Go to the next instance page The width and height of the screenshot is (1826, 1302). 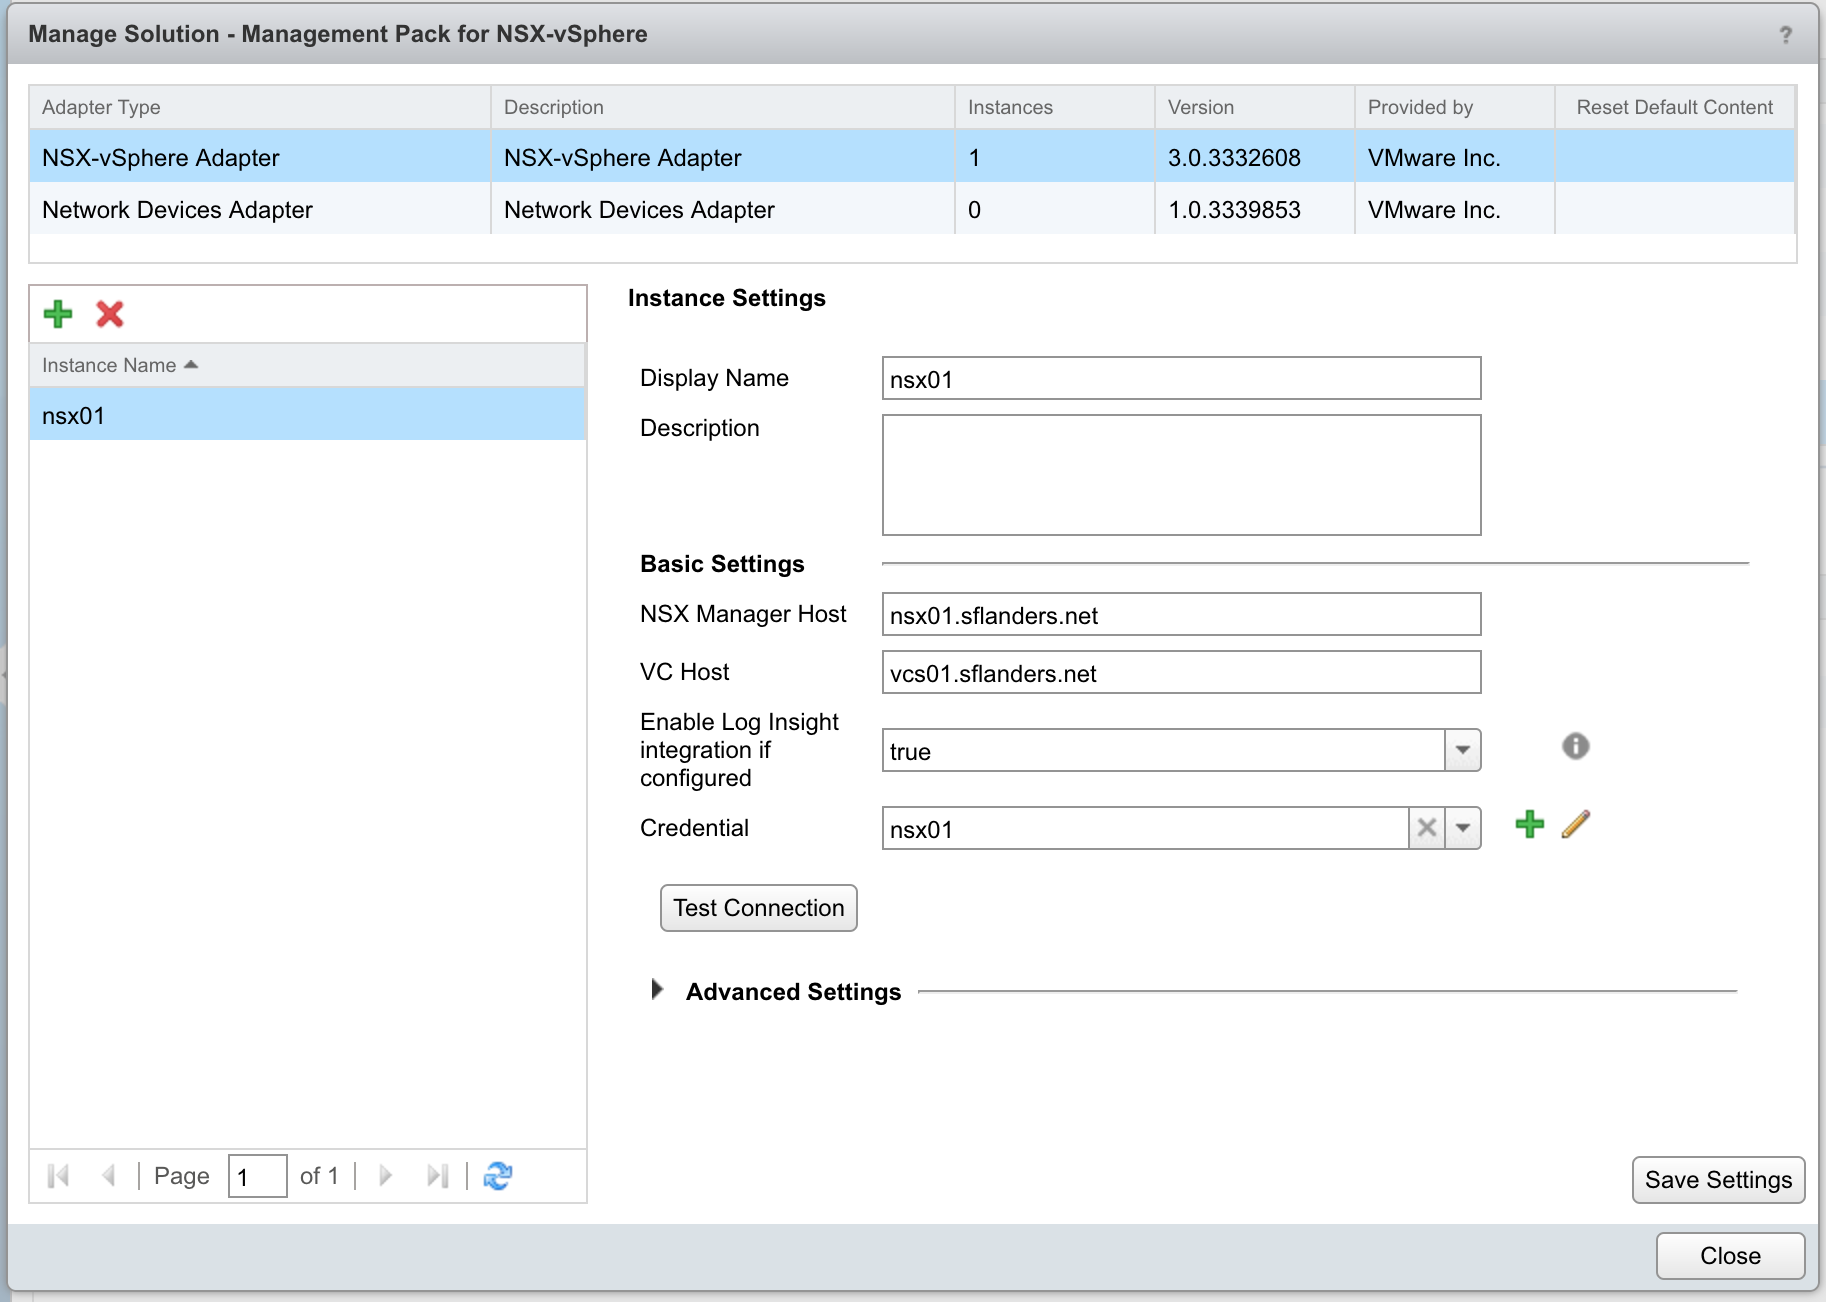pos(385,1176)
